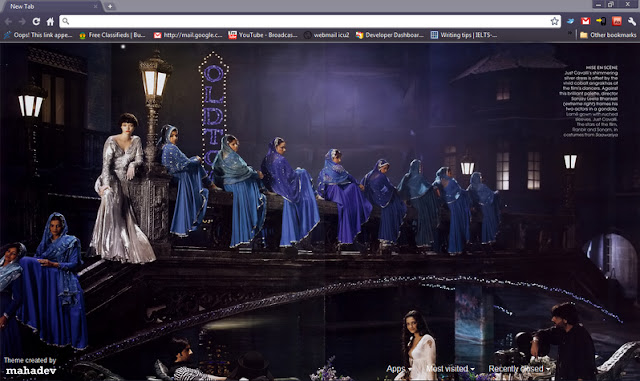This screenshot has height=381, width=640.
Task: Reload the current page
Action: (36, 21)
